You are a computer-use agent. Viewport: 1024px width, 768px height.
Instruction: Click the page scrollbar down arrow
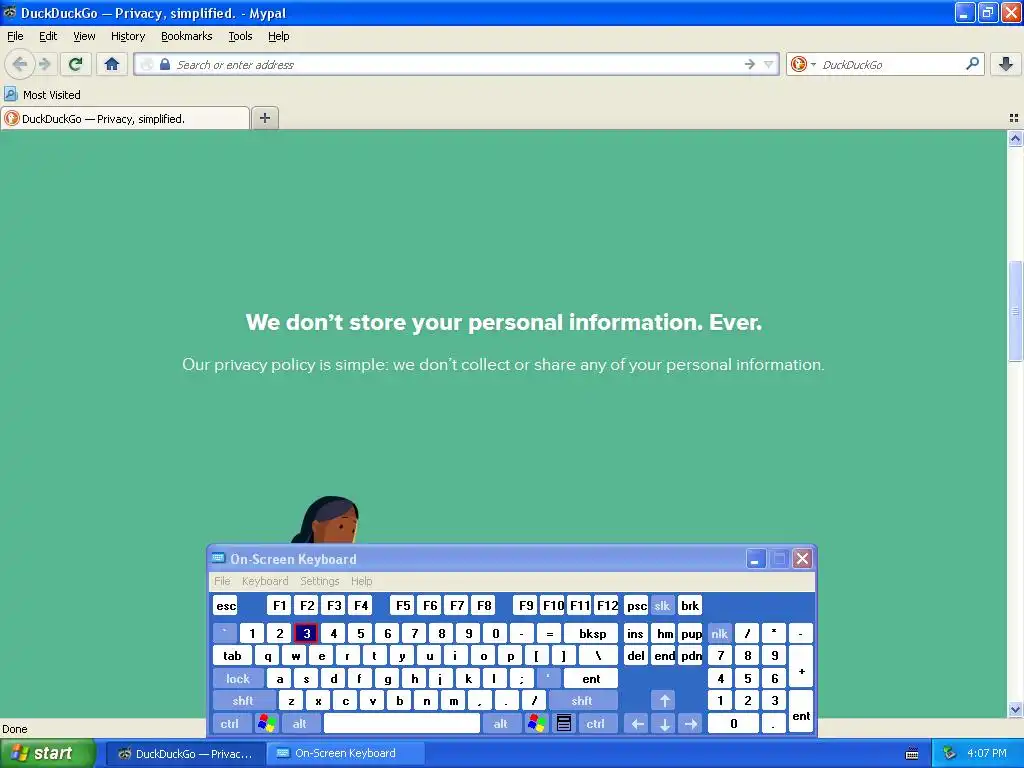(1015, 709)
